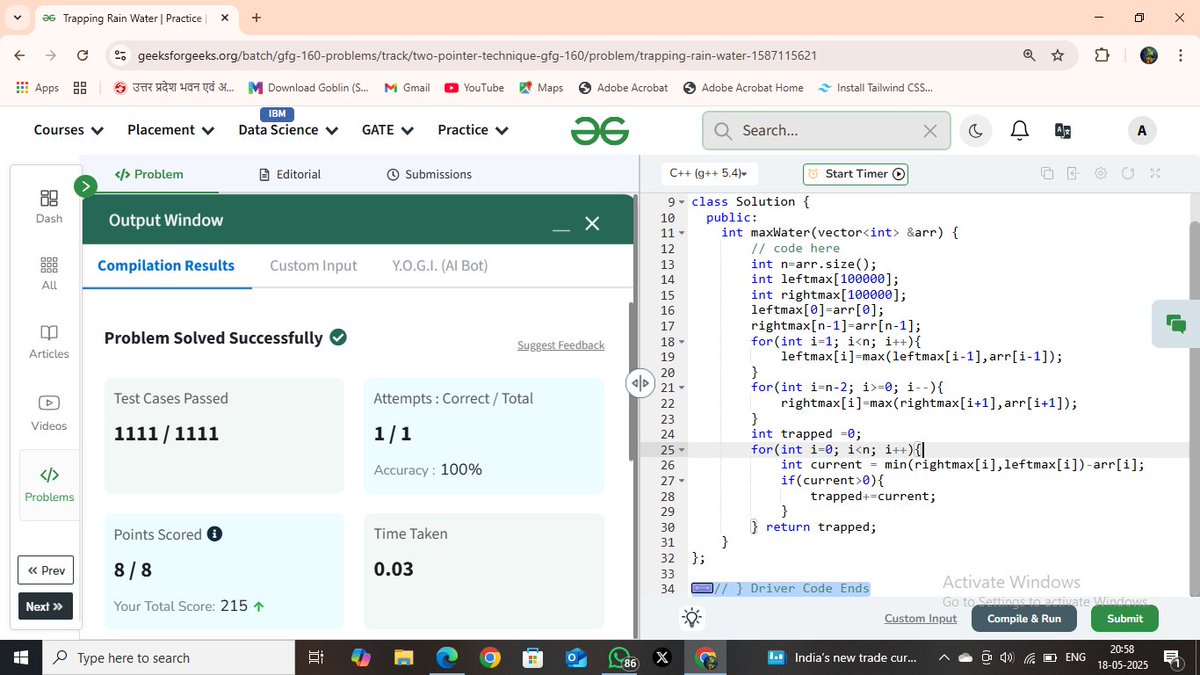Image resolution: width=1200 pixels, height=675 pixels.
Task: Toggle dark mode with the moon icon
Action: click(x=976, y=130)
